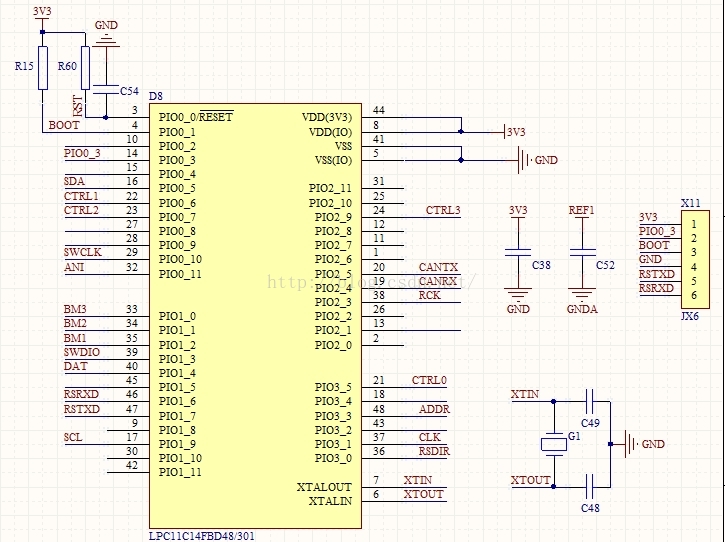Click the PIO3_5 pin name

pyautogui.click(x=333, y=387)
